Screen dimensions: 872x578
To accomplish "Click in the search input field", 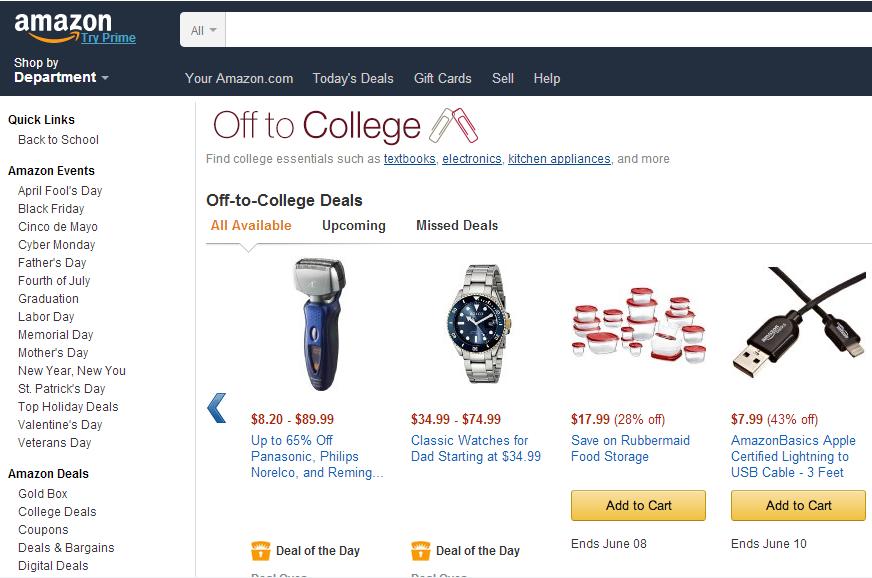I will point(540,31).
